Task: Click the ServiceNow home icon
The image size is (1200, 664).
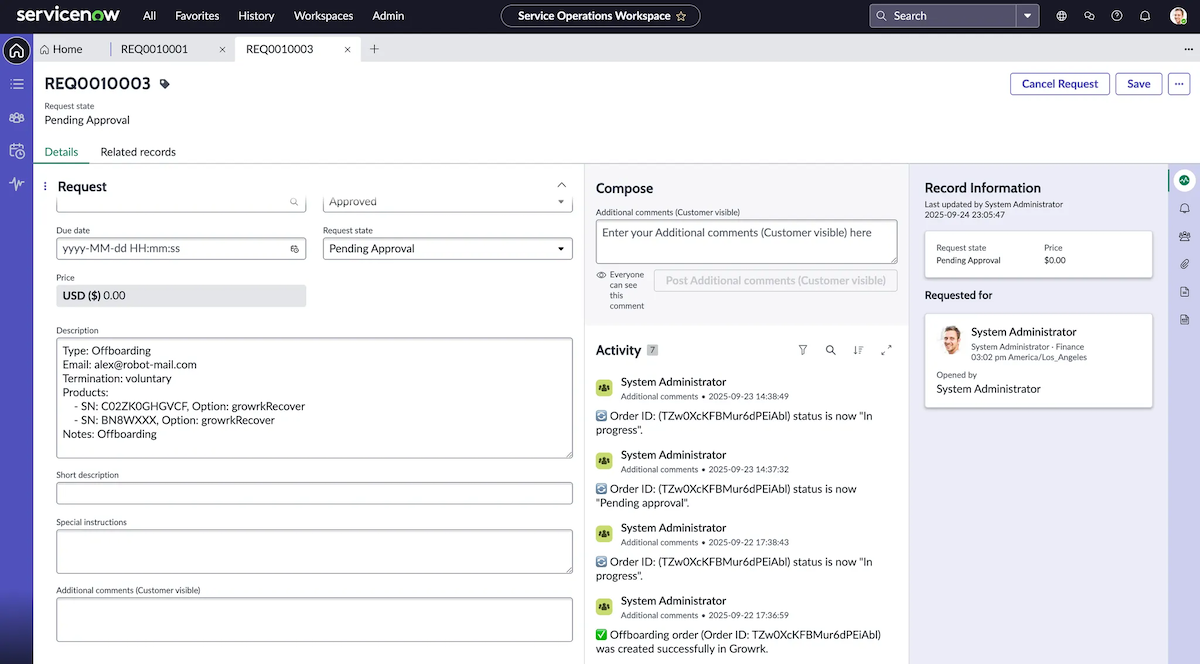Action: tap(16, 49)
